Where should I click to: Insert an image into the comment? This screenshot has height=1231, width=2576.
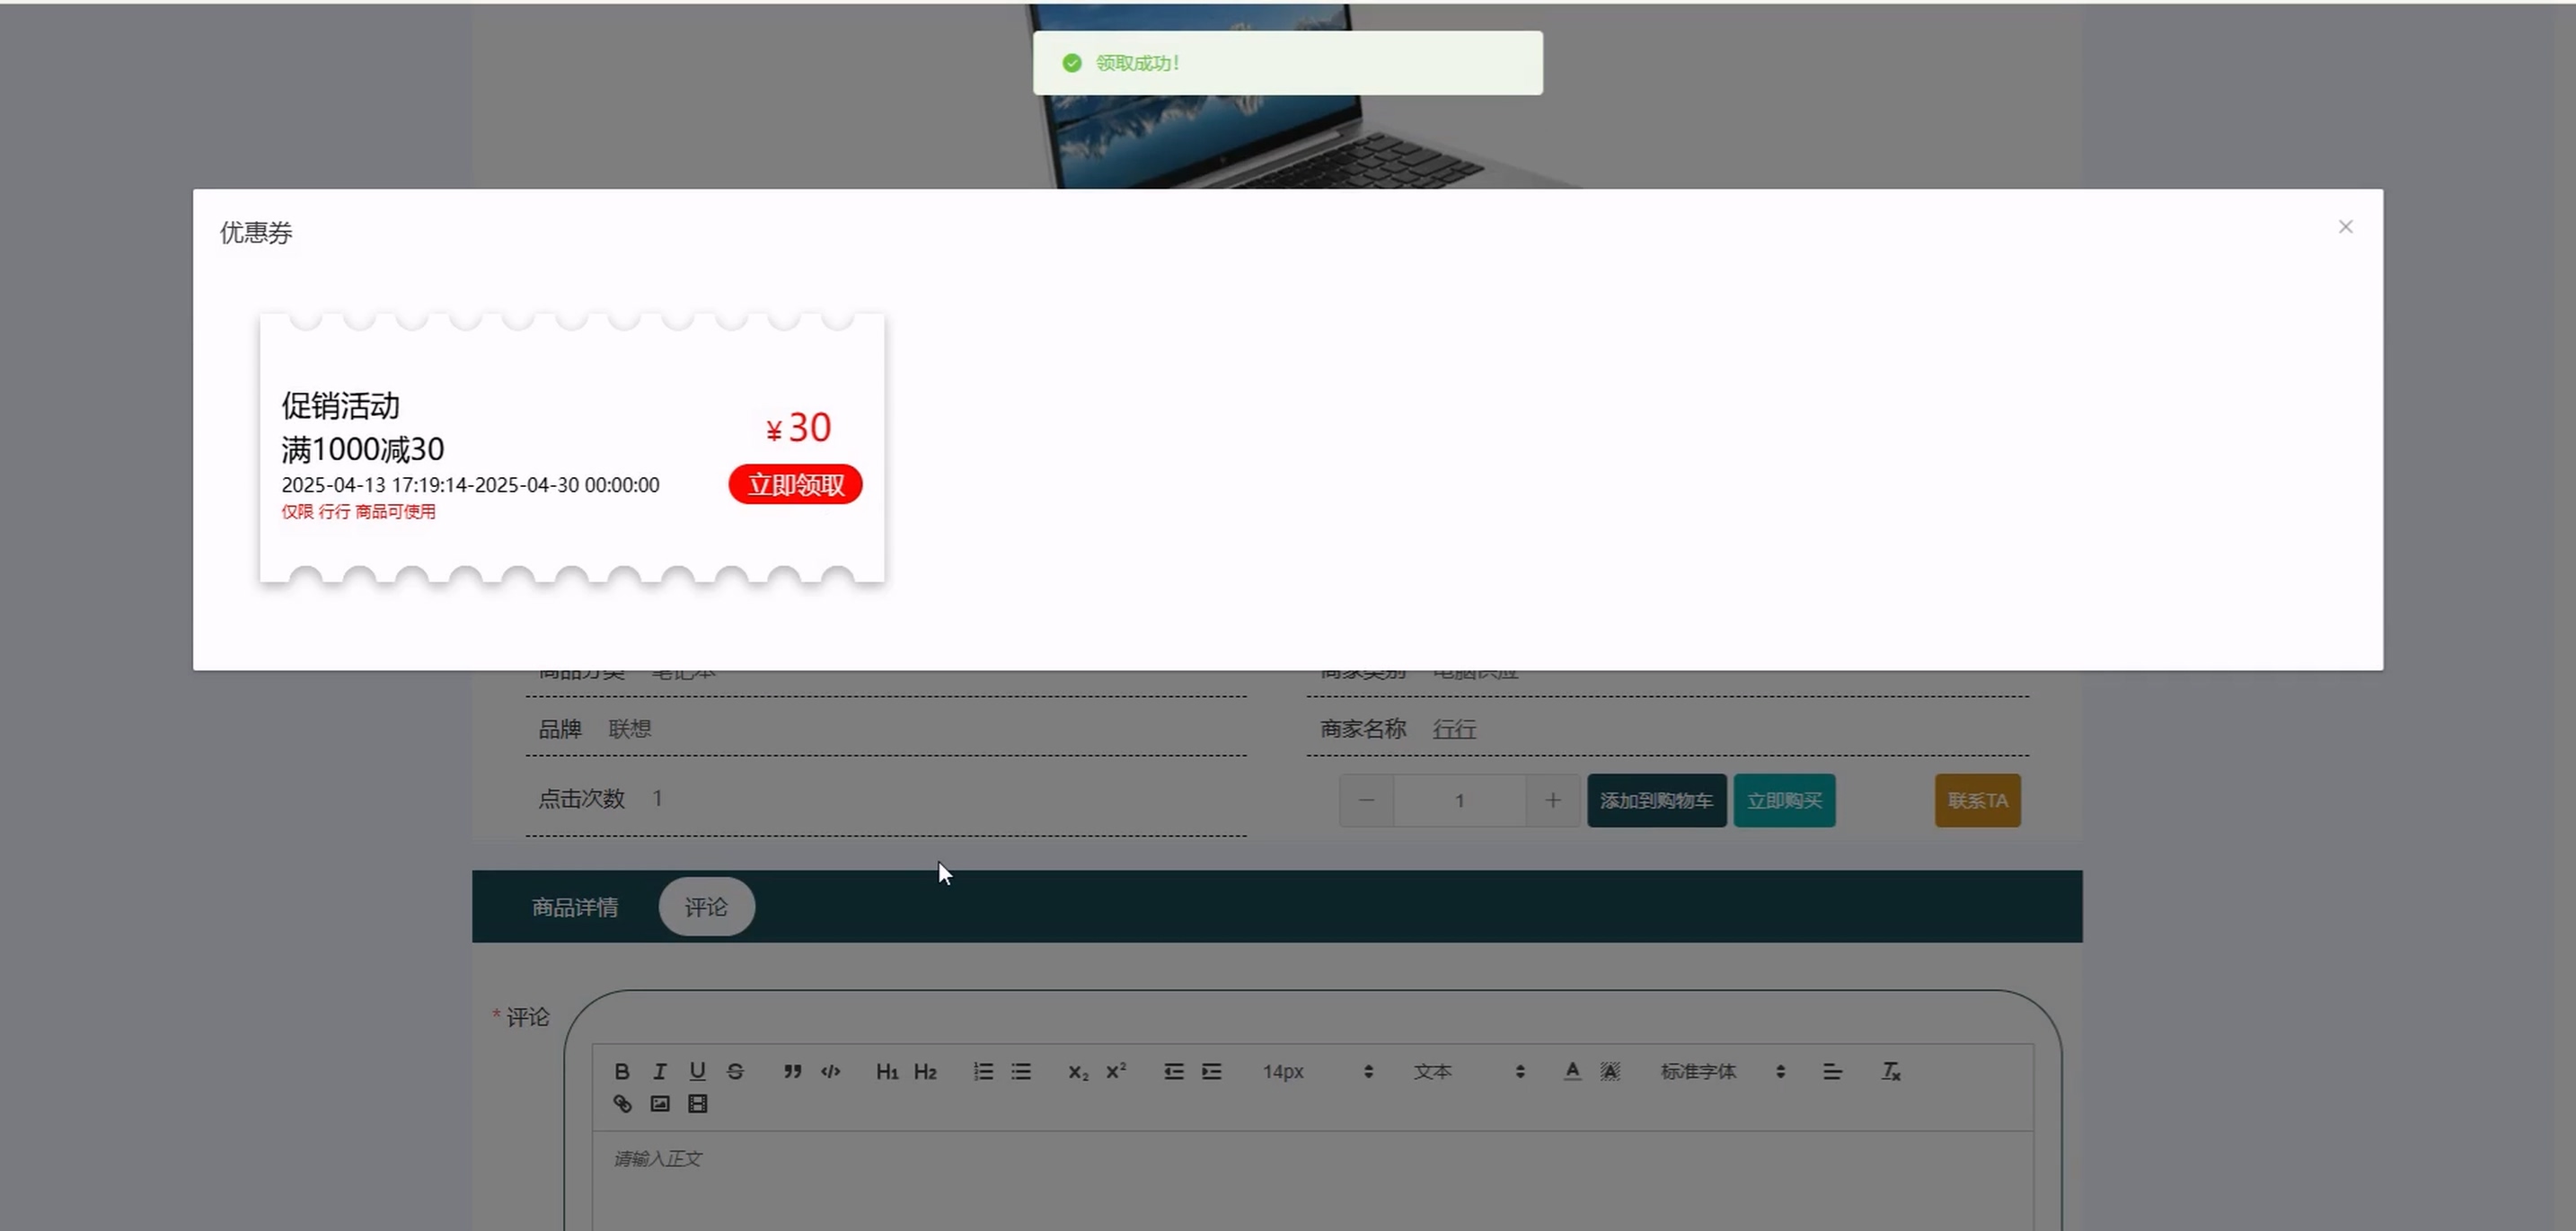tap(660, 1104)
